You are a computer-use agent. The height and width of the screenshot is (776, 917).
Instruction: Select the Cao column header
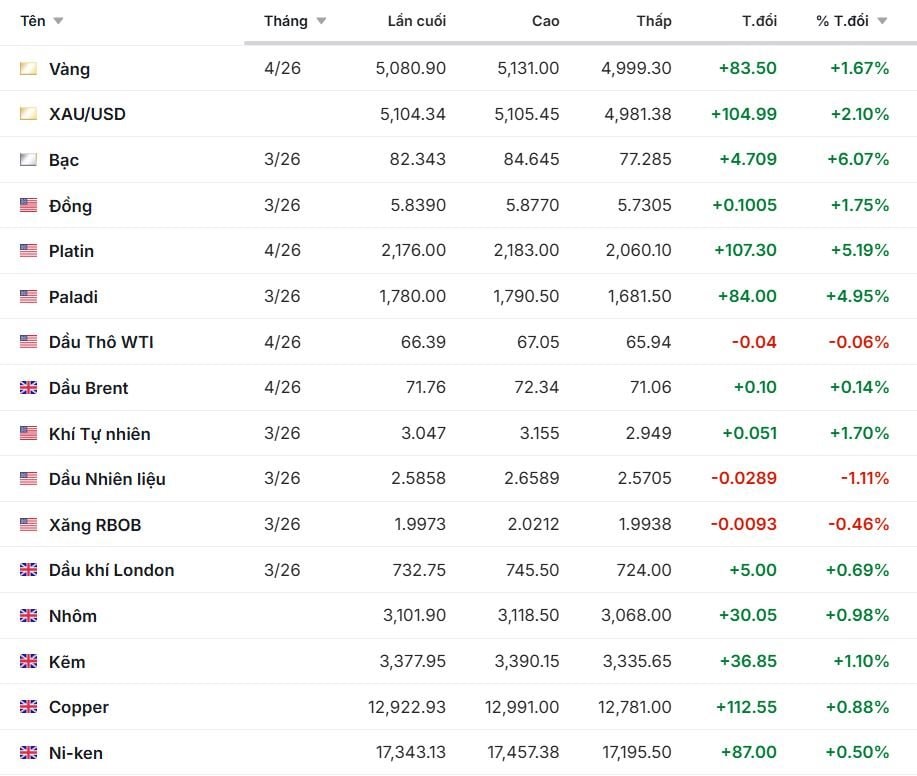[x=545, y=21]
